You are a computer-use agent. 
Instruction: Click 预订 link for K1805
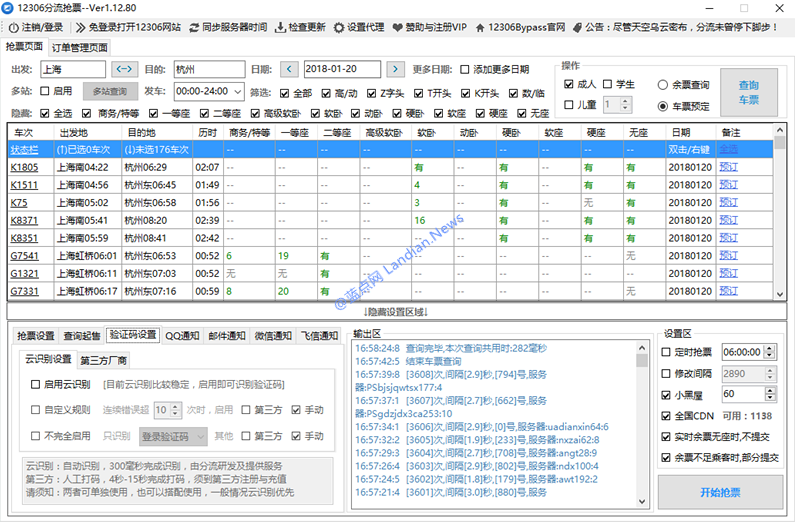729,167
